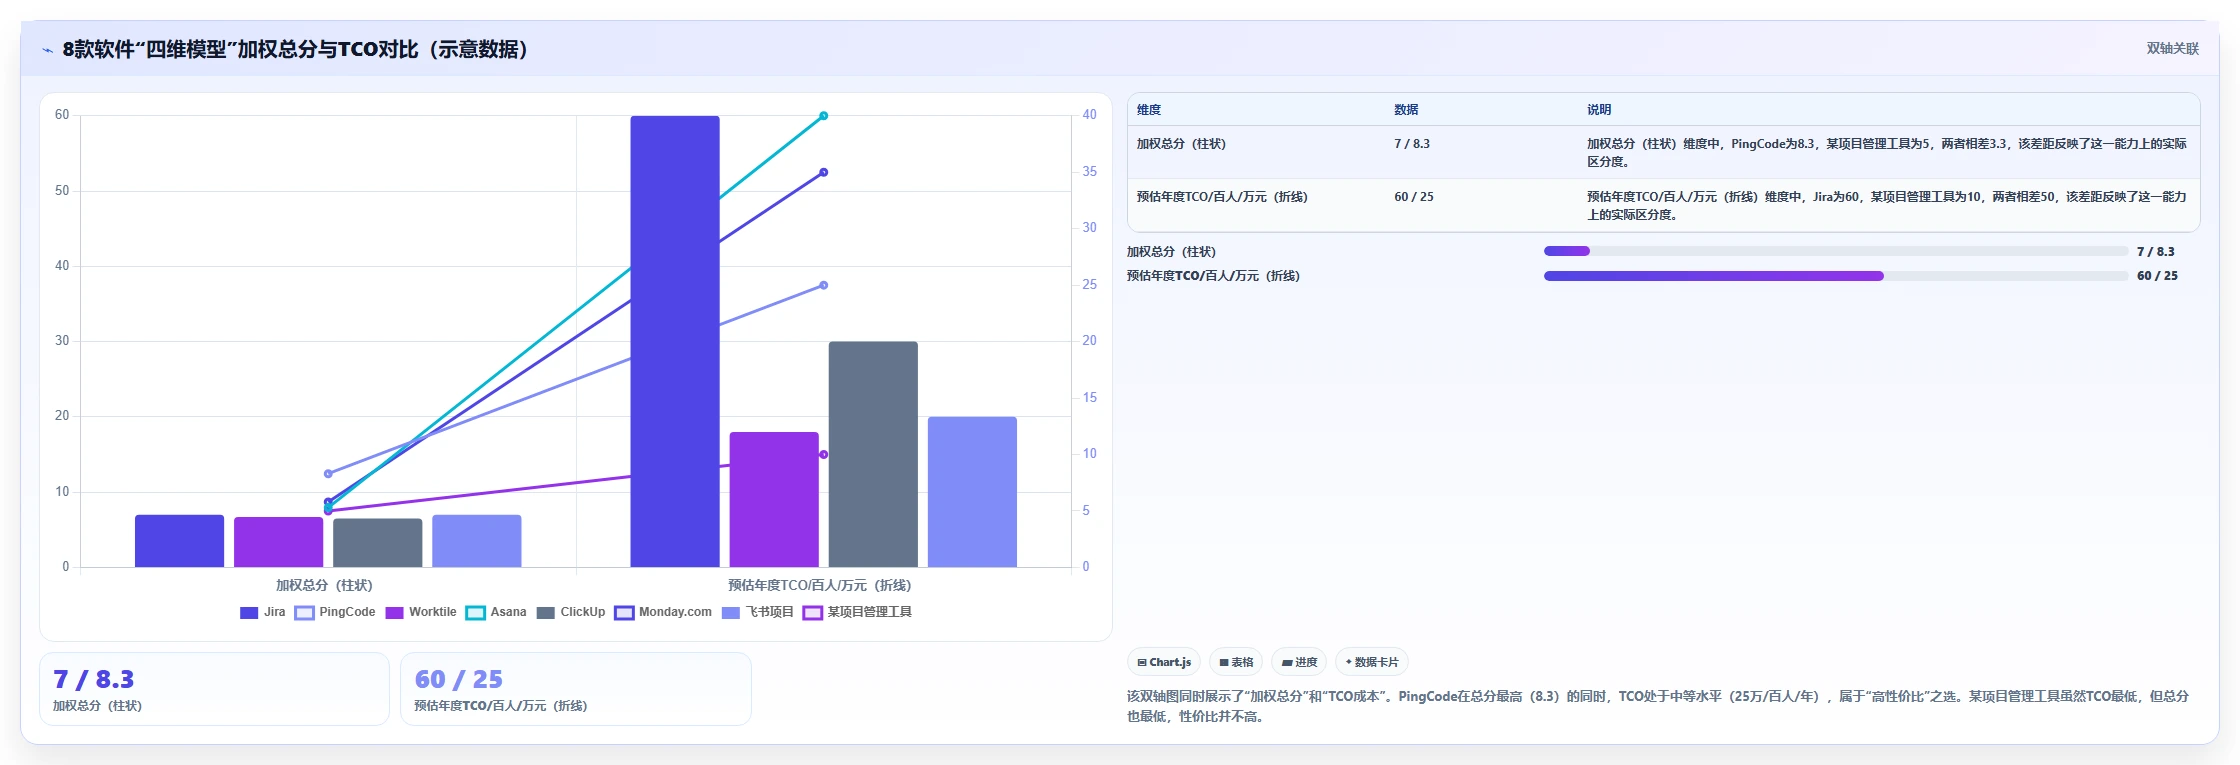The width and height of the screenshot is (2240, 765).
Task: Click the left axis label 60
Action: 62,115
